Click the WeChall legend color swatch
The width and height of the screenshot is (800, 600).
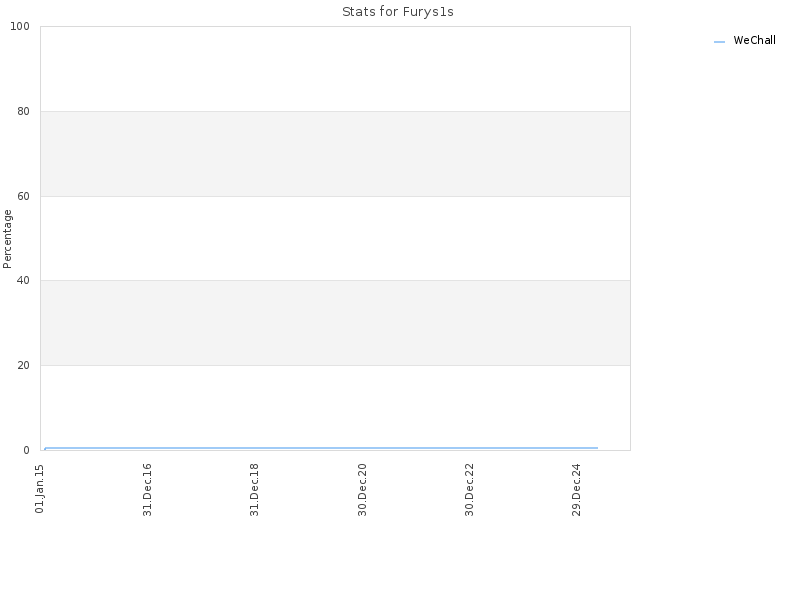(719, 42)
